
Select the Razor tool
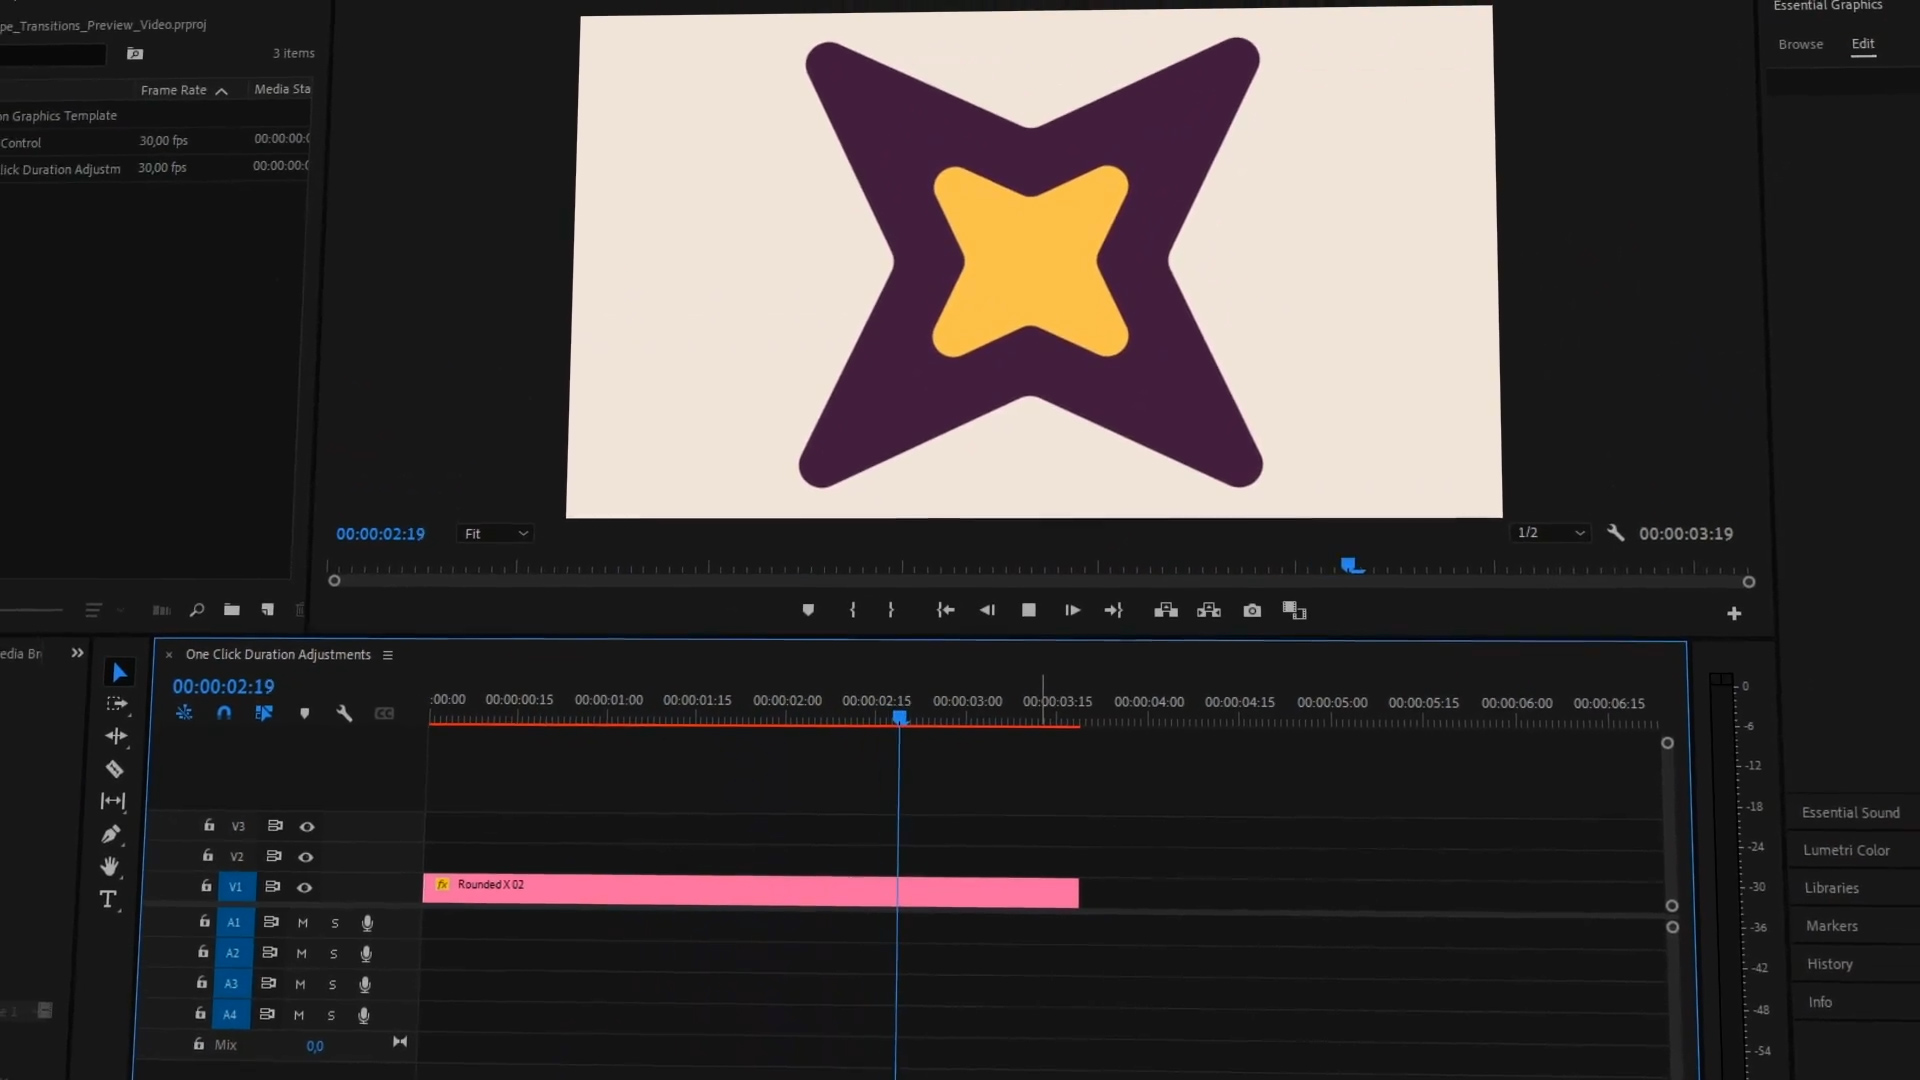115,769
